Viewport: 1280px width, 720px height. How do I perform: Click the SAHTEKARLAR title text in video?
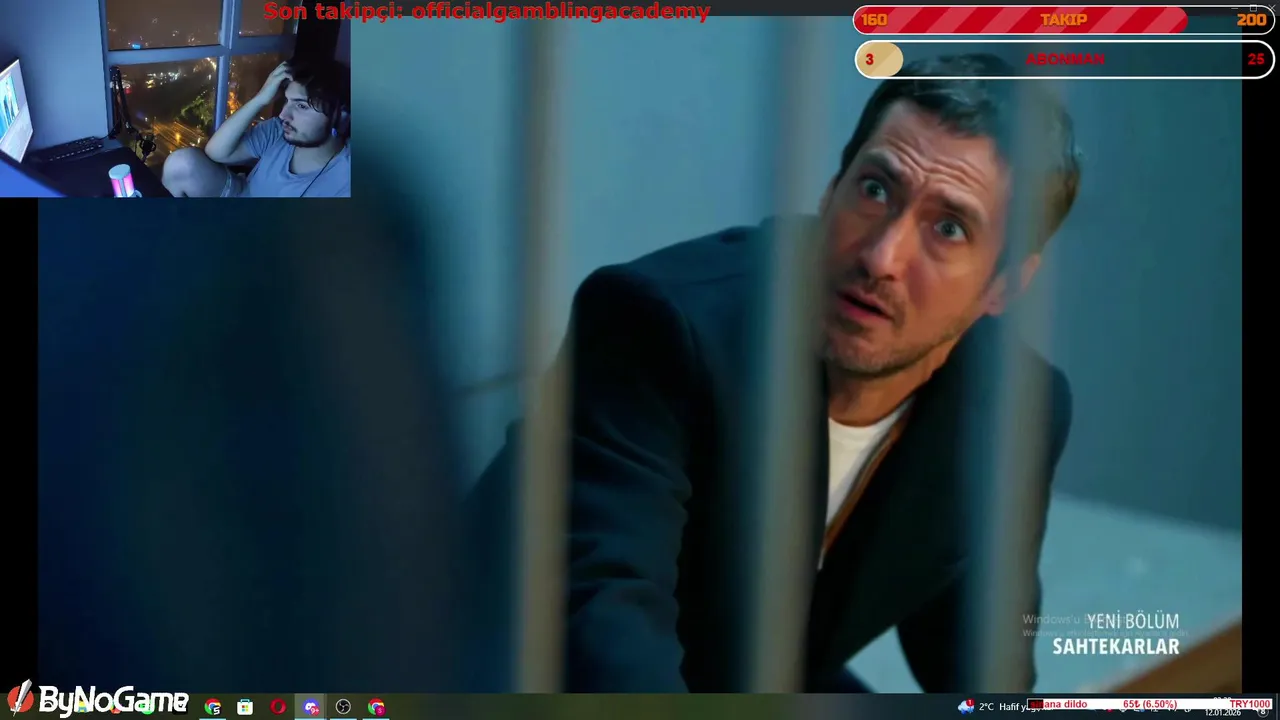coord(1116,646)
